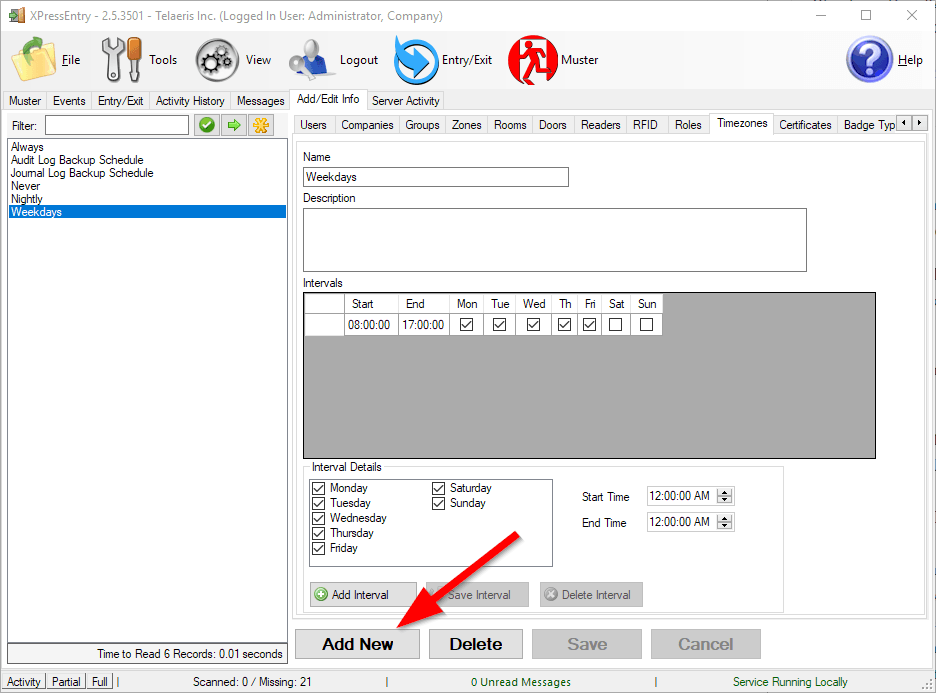Click the Add New button

pos(357,644)
